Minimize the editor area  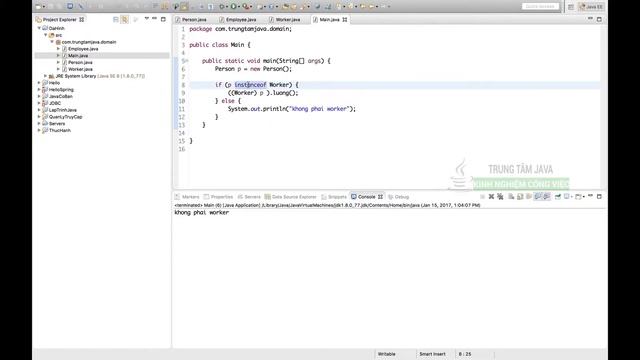coord(590,19)
